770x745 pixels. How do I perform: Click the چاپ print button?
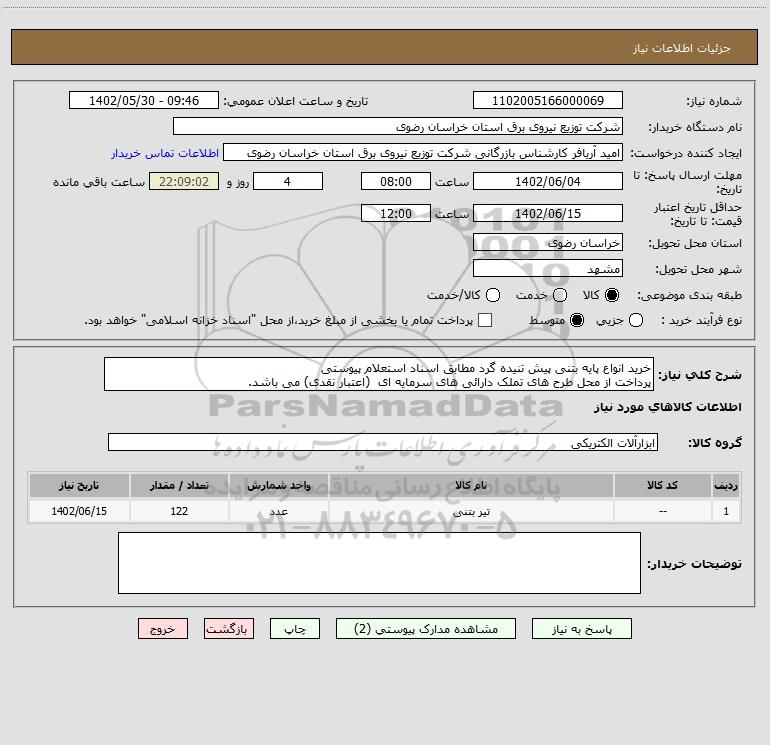pos(295,629)
